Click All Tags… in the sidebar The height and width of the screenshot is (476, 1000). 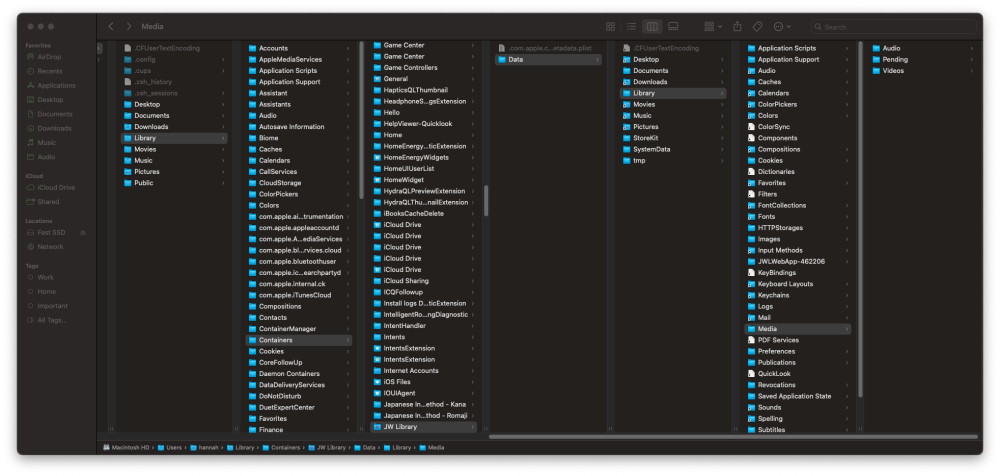click(x=52, y=320)
